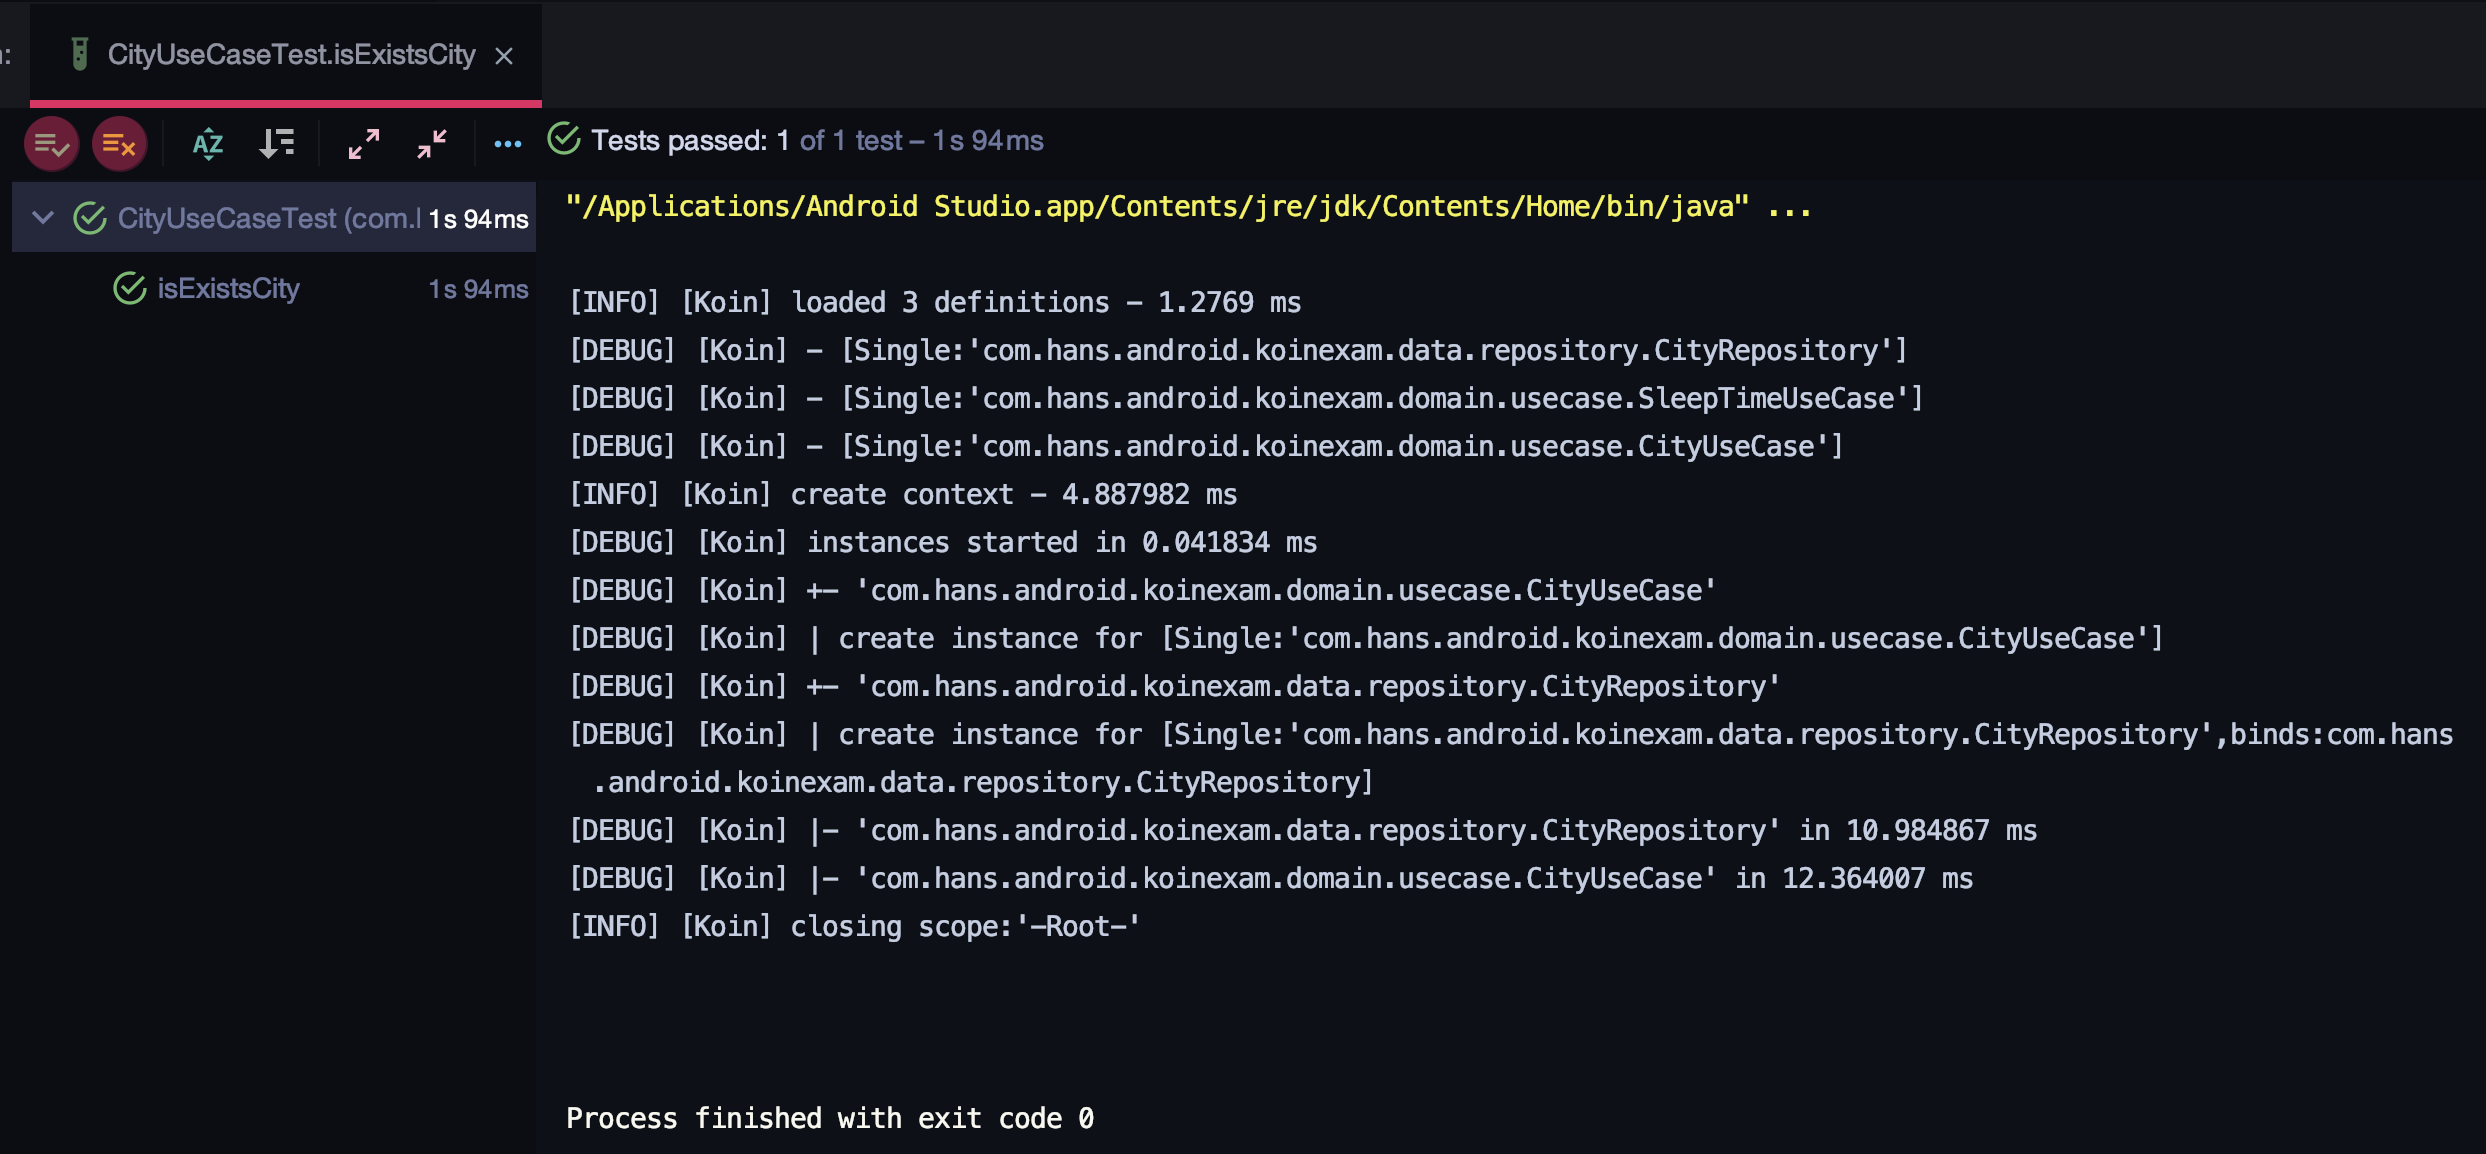2486x1154 pixels.
Task: Click the Process finished with exit code line
Action: [830, 1118]
